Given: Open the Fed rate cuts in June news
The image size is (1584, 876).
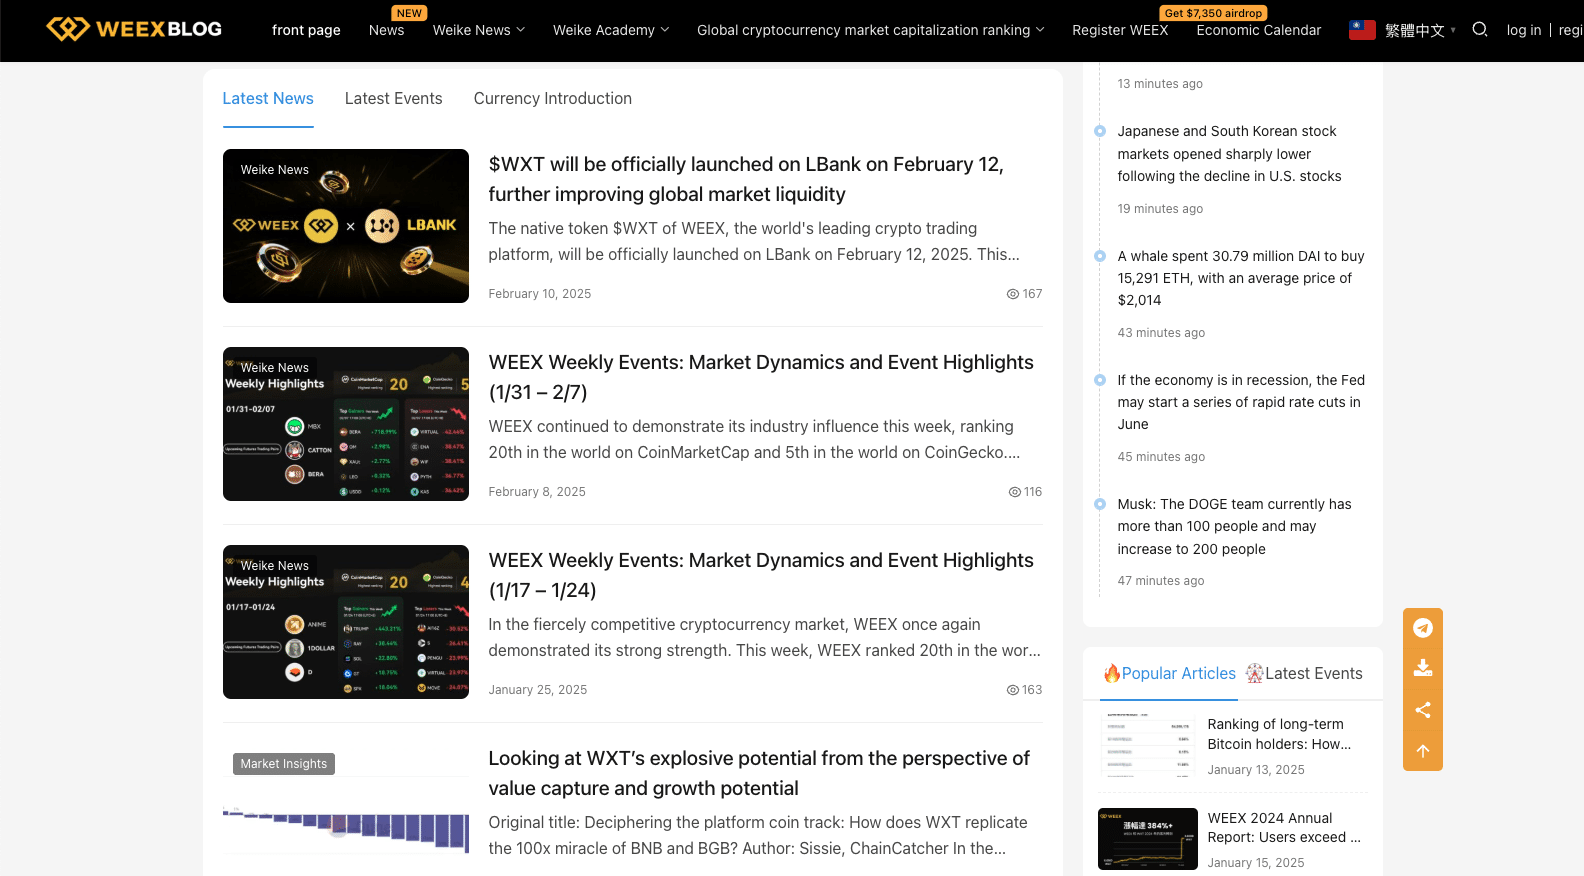Looking at the screenshot, I should point(1241,402).
